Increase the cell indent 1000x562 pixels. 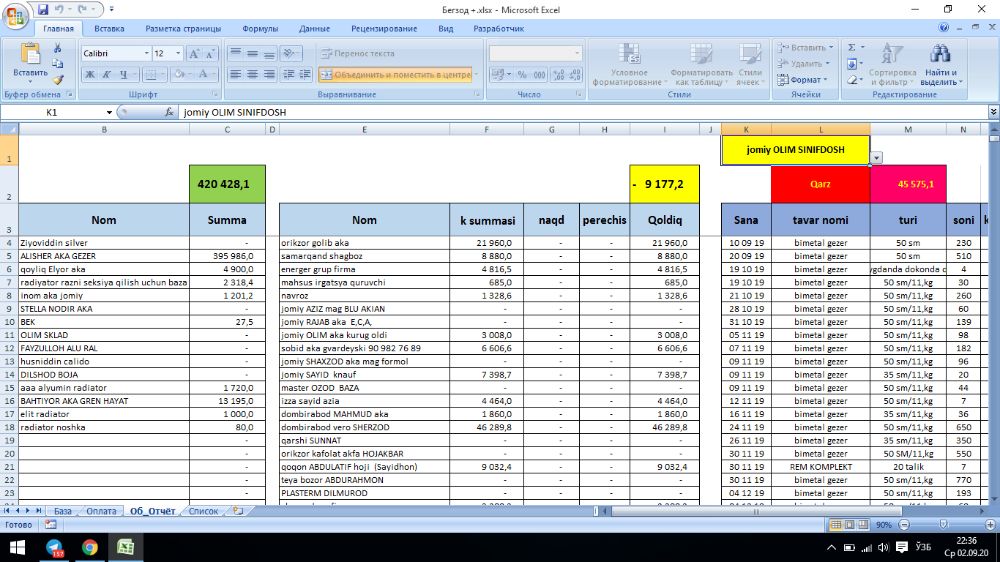pyautogui.click(x=305, y=75)
